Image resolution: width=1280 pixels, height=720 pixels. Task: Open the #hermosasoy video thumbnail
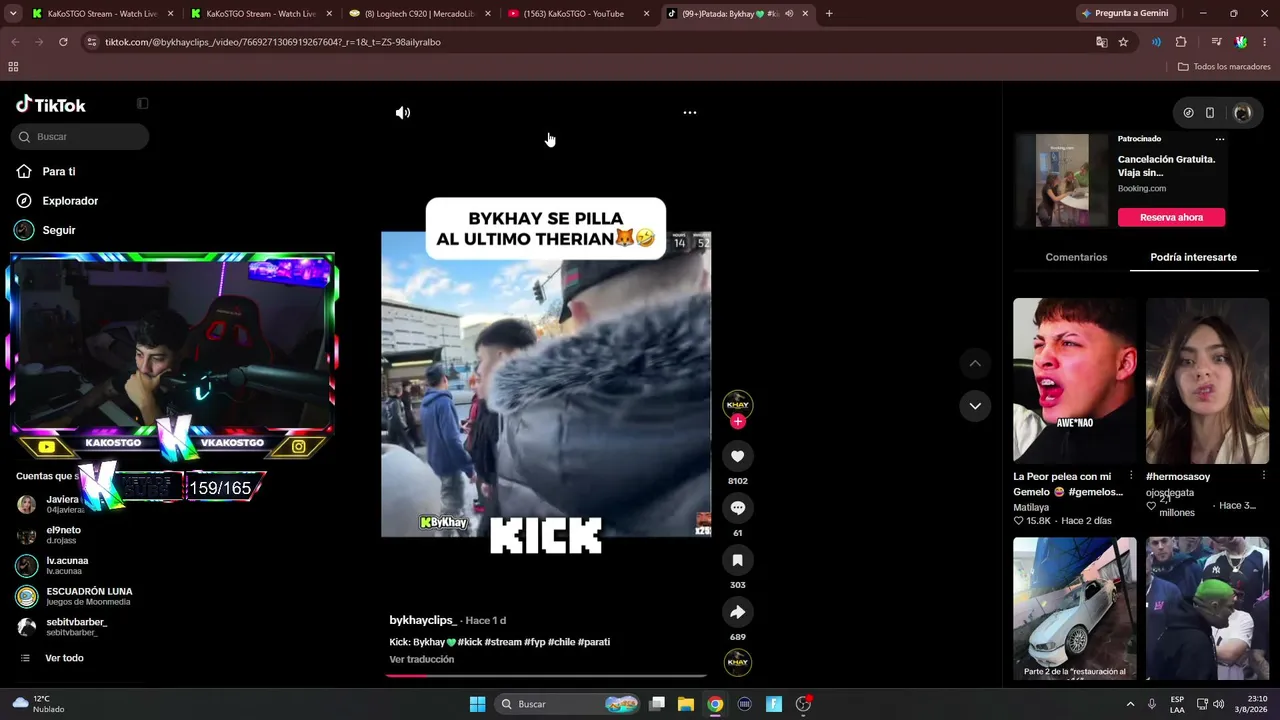[1207, 380]
